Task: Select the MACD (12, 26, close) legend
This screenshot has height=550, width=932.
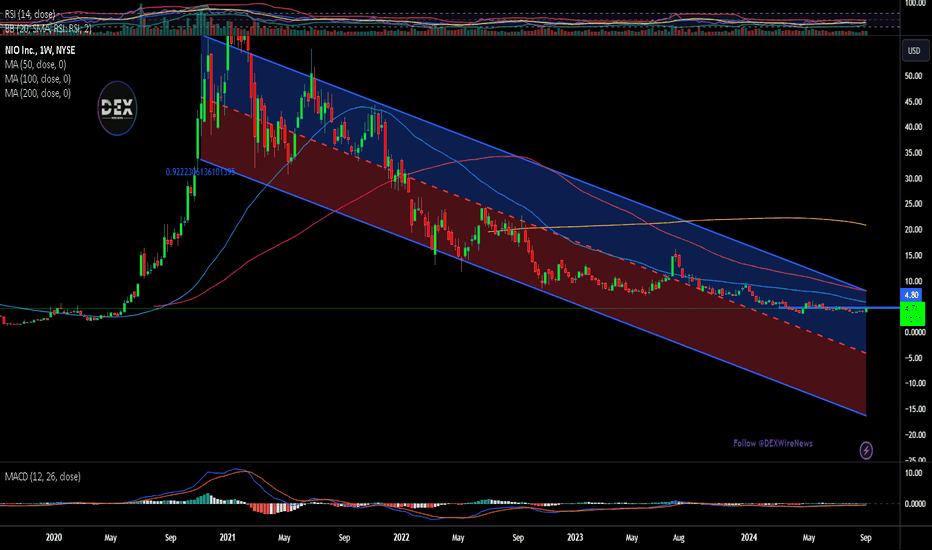Action: coord(43,476)
